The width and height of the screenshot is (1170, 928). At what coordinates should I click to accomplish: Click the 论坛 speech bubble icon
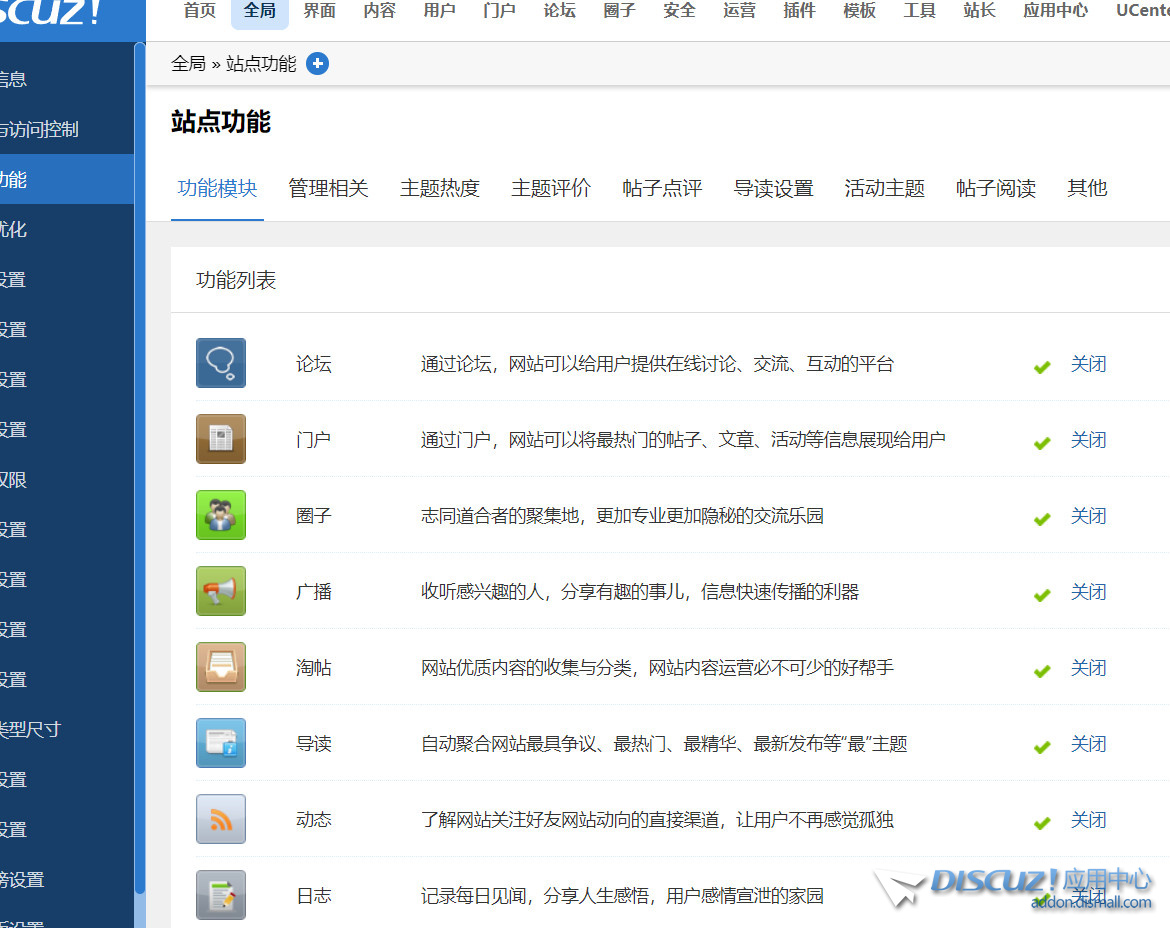click(x=220, y=363)
